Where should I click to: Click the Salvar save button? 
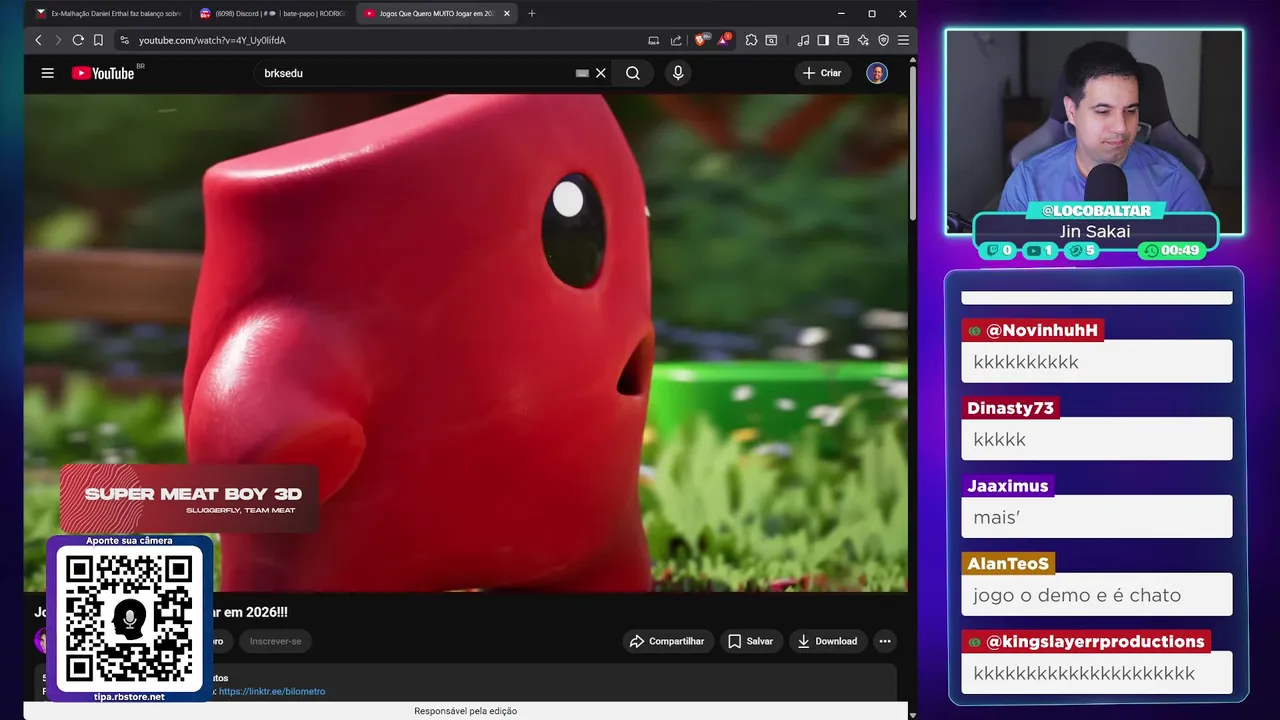point(751,641)
